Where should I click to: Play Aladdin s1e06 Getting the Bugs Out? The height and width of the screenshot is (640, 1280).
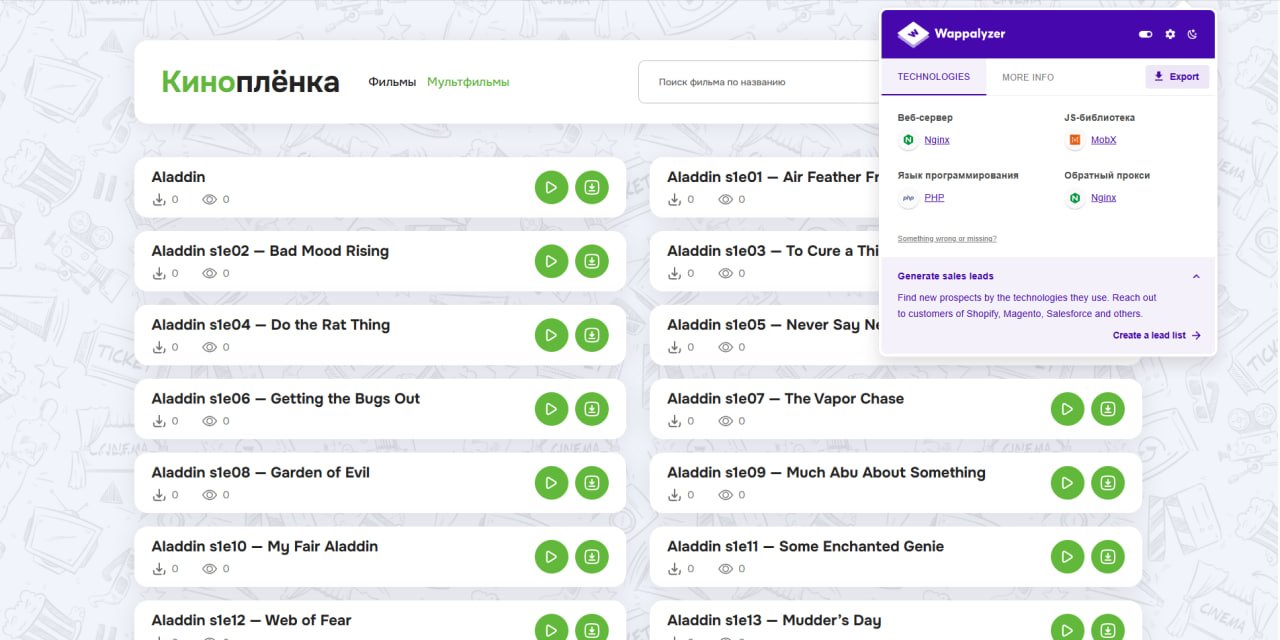(x=551, y=409)
